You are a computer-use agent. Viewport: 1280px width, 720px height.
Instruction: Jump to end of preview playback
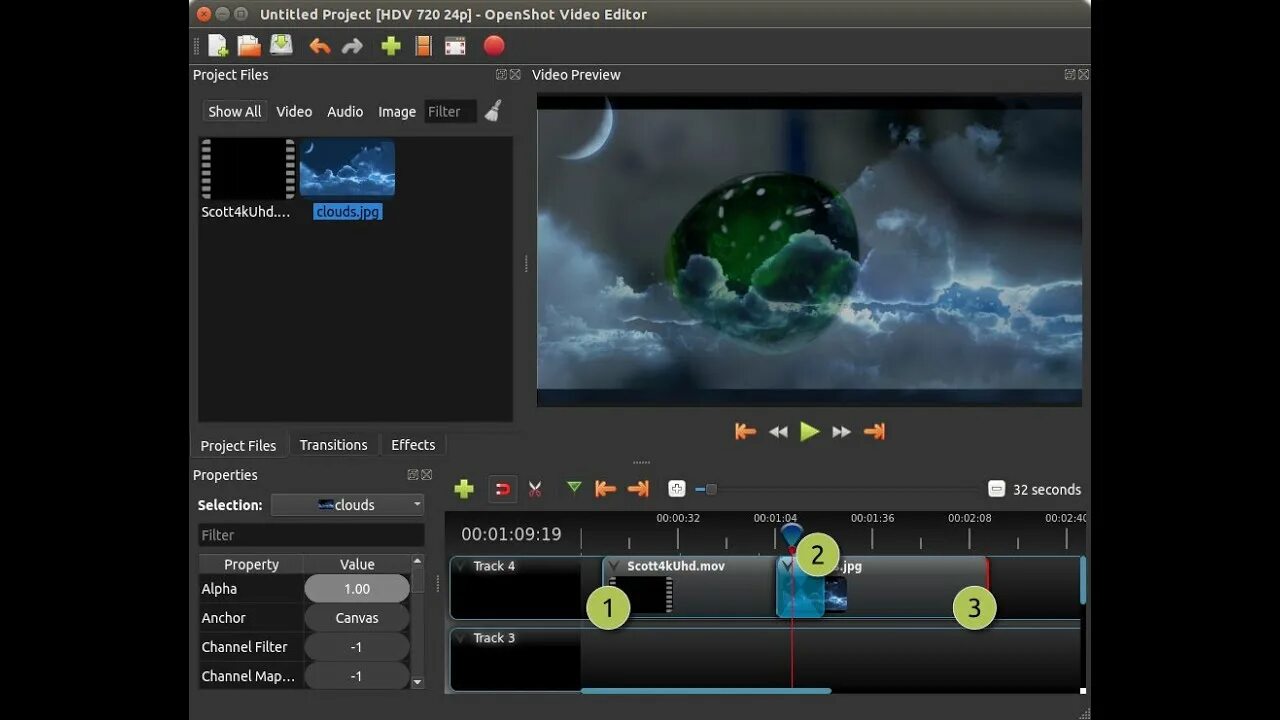(x=874, y=432)
